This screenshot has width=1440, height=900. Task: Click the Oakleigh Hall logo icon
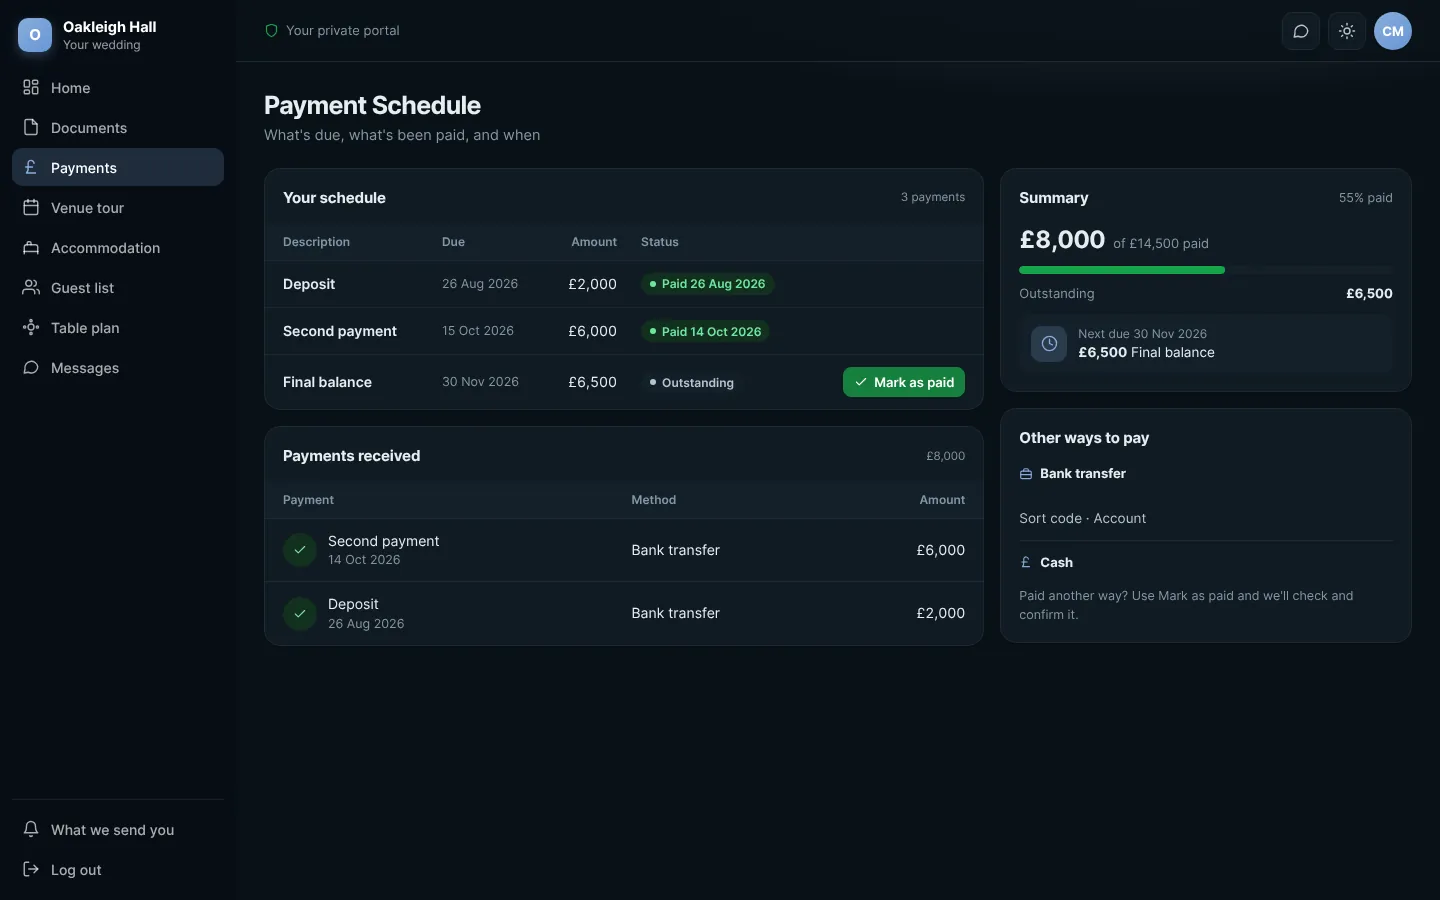click(35, 35)
